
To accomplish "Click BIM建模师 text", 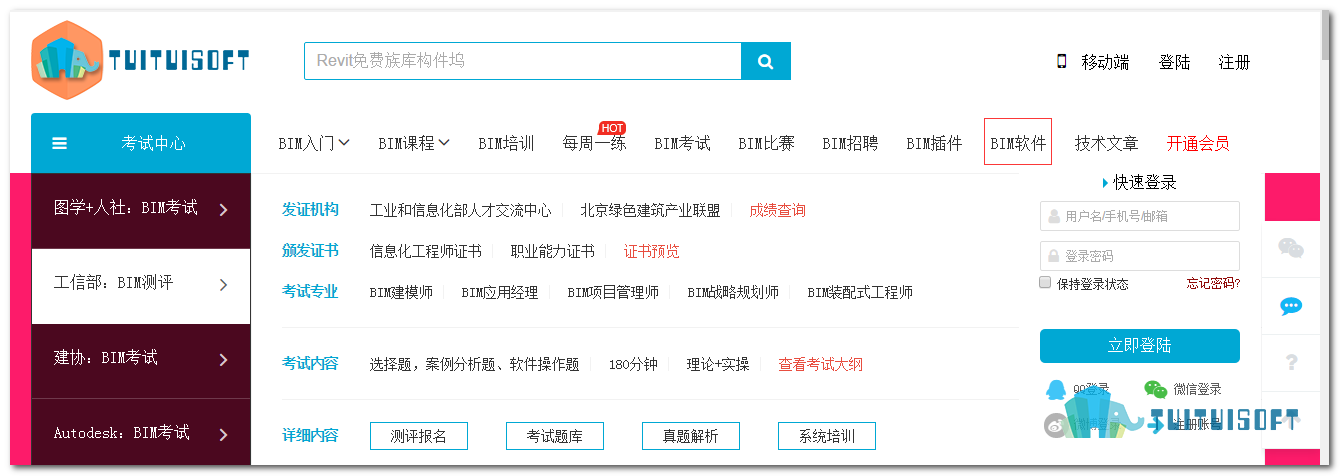I will (x=401, y=293).
